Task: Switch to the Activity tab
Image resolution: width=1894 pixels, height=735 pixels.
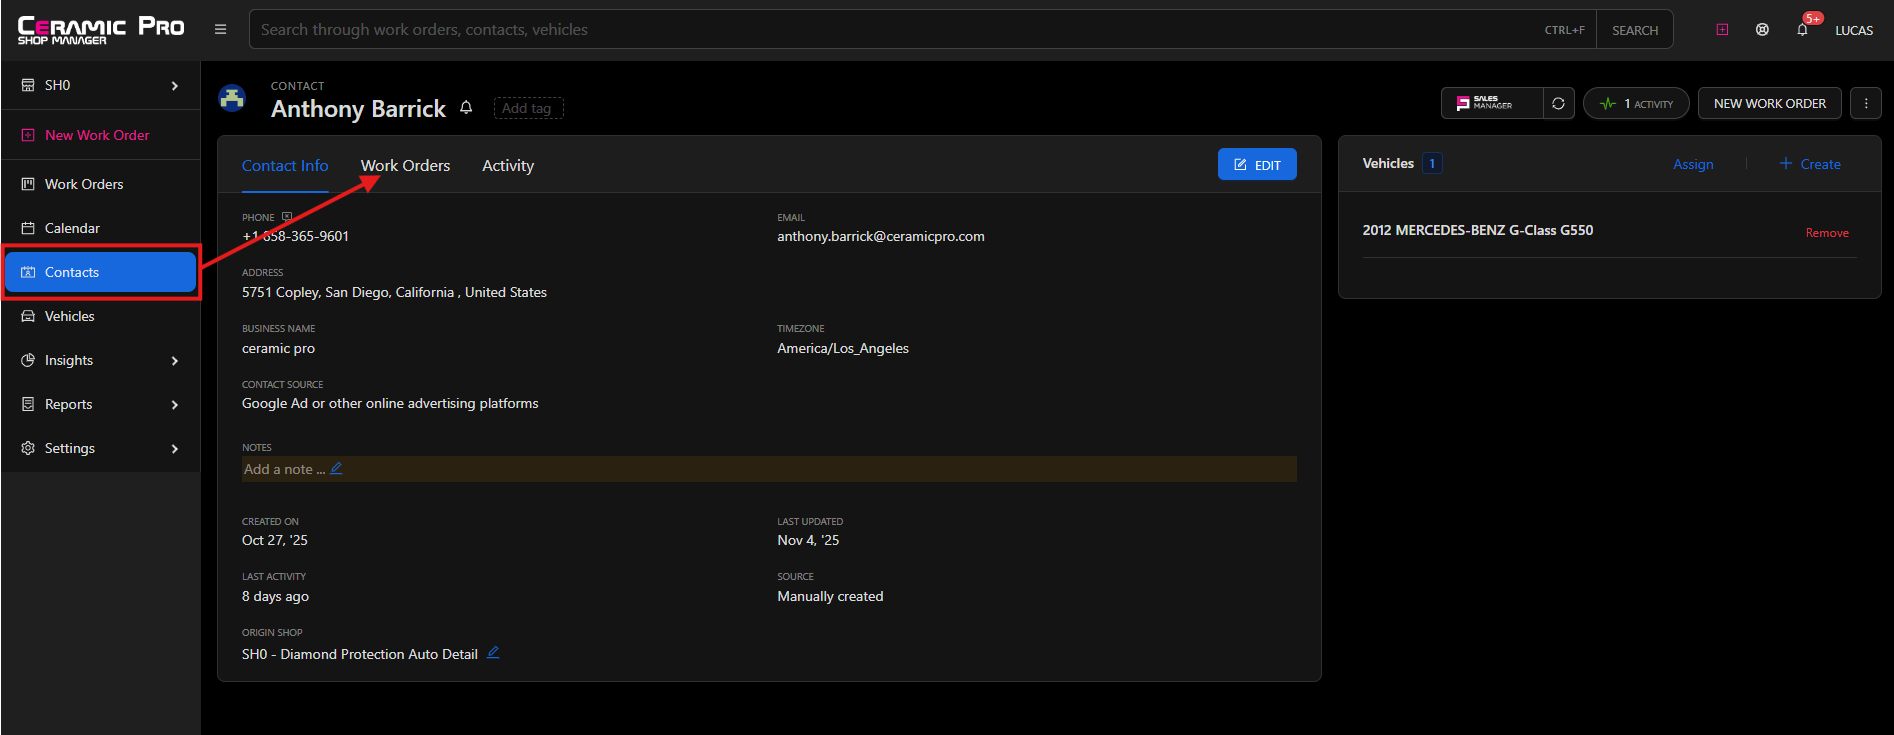Action: (508, 165)
